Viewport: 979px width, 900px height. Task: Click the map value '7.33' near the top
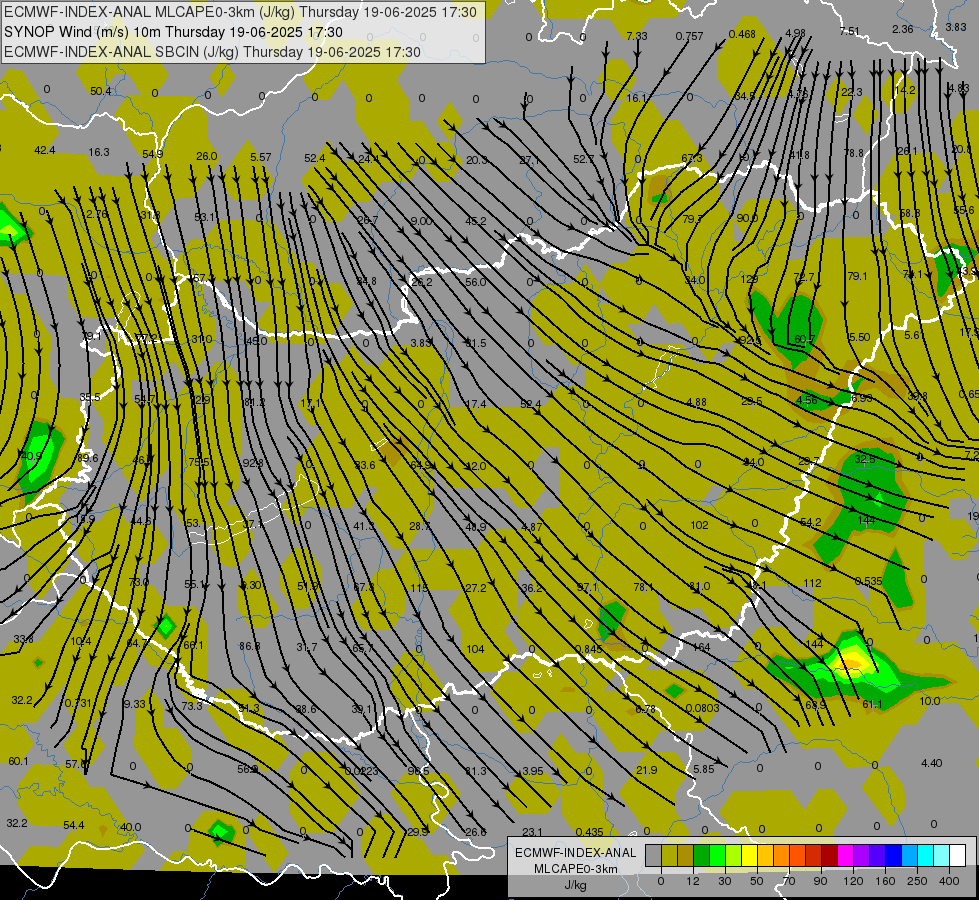[637, 36]
